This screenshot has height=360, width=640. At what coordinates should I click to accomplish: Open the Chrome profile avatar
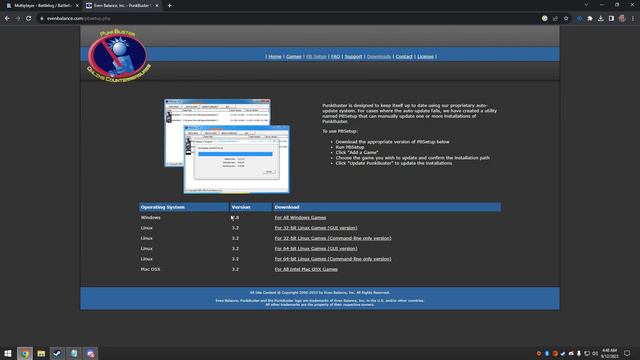point(622,18)
